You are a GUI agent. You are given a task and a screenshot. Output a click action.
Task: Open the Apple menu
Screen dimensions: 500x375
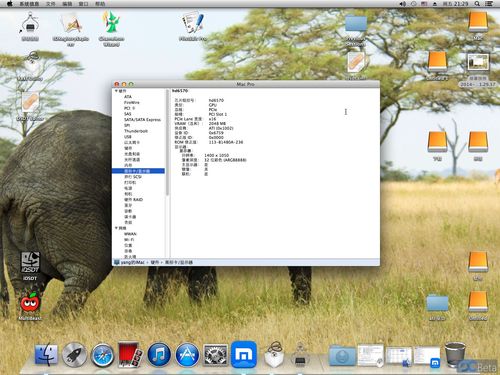point(10,4)
